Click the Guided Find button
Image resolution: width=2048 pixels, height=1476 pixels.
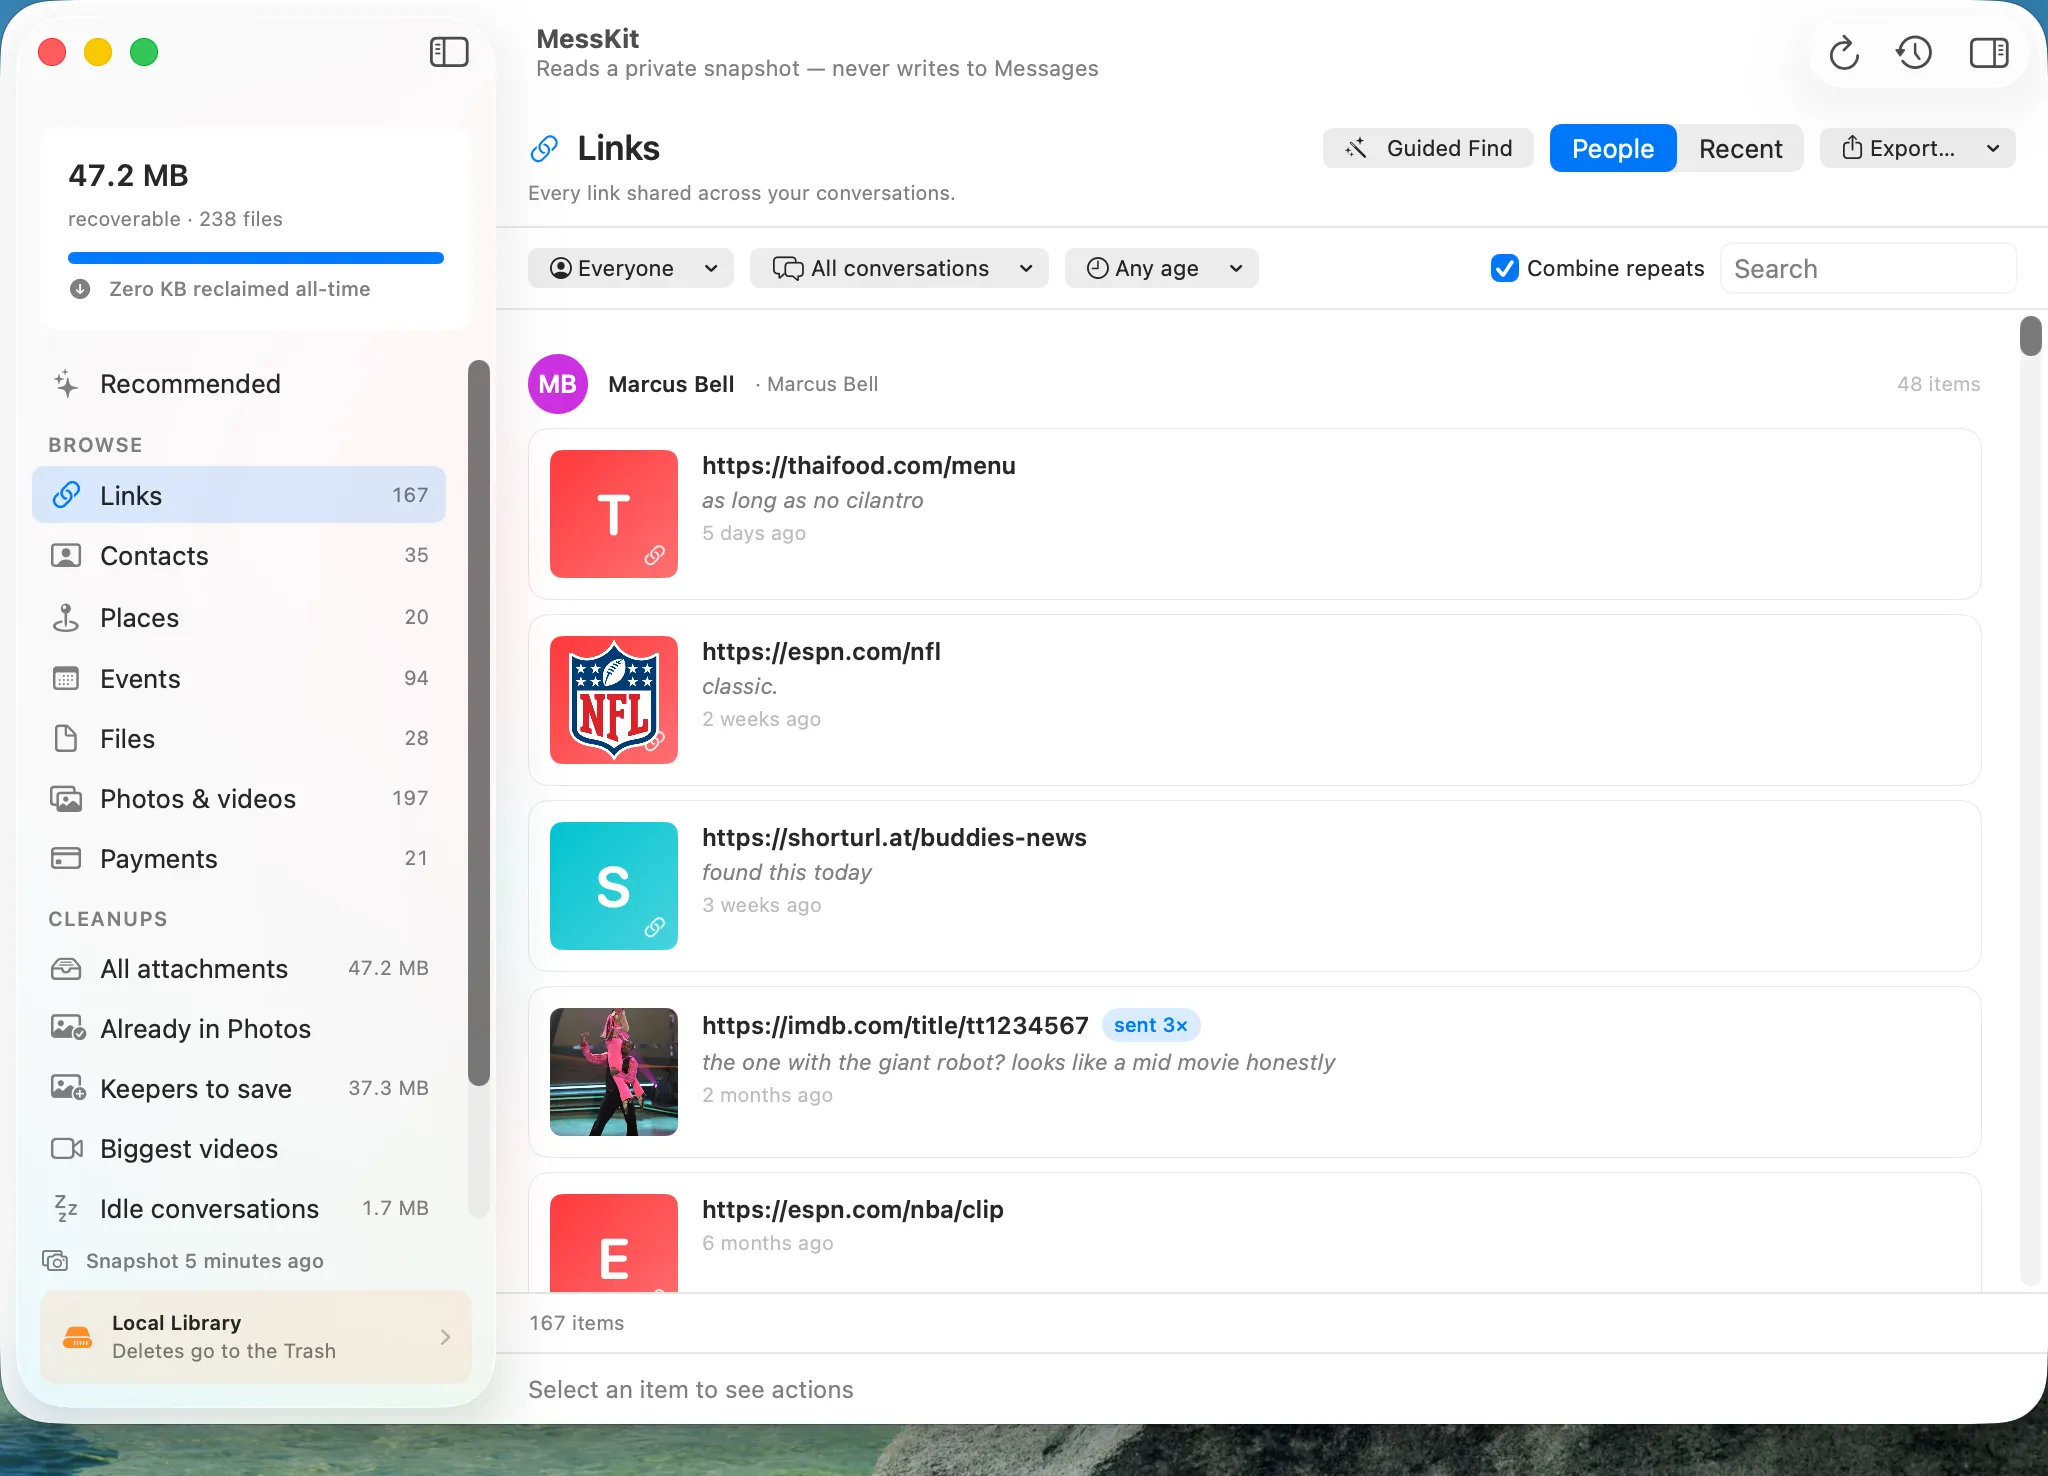[1428, 148]
